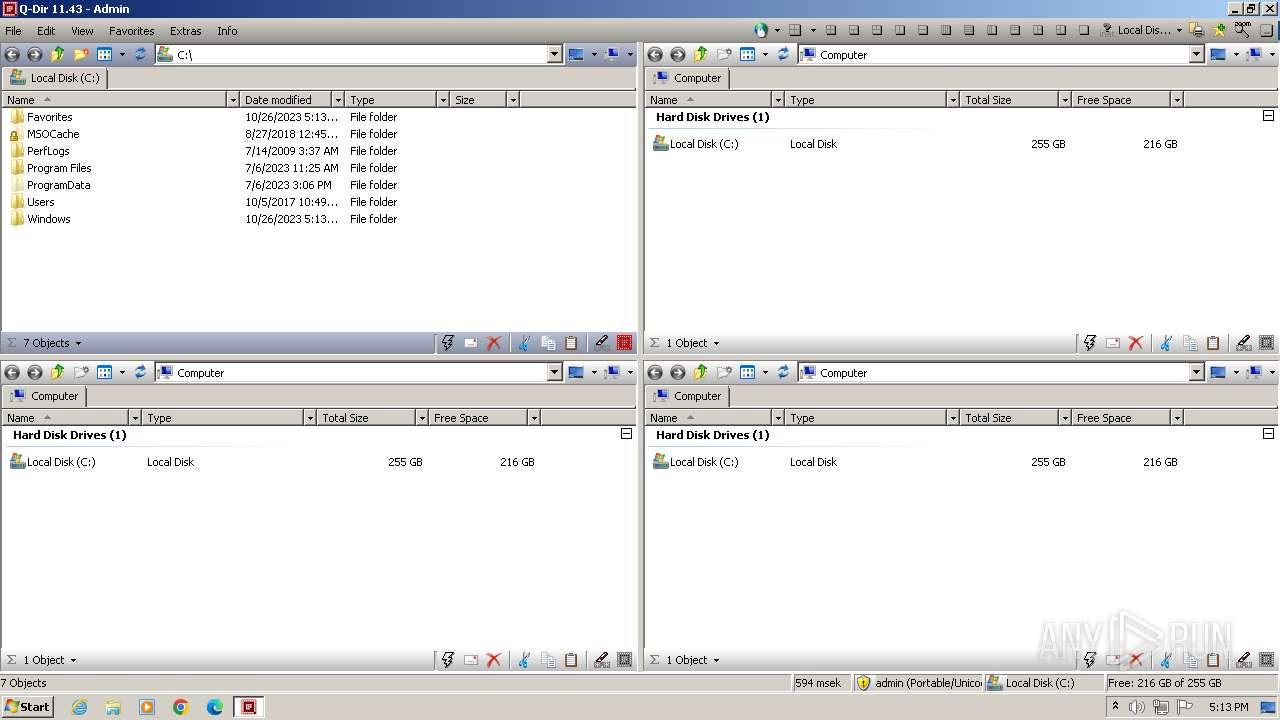The height and width of the screenshot is (720, 1280).
Task: Click the Cut scissors icon in the C:\ pane
Action: [x=524, y=343]
